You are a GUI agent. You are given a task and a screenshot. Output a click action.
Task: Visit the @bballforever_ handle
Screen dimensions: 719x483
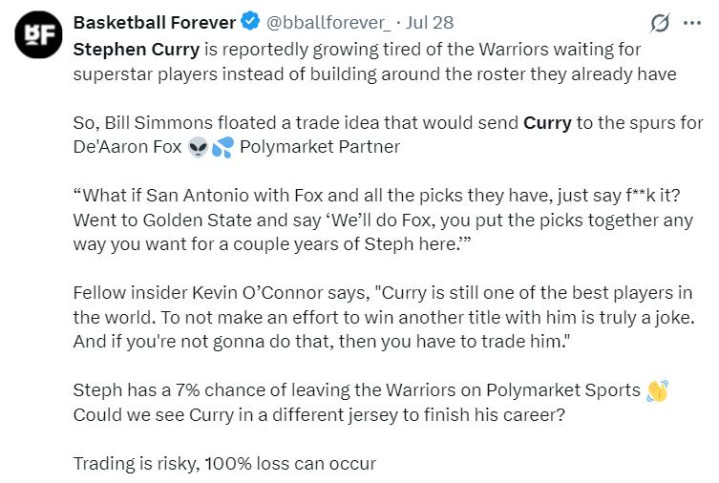pyautogui.click(x=328, y=22)
